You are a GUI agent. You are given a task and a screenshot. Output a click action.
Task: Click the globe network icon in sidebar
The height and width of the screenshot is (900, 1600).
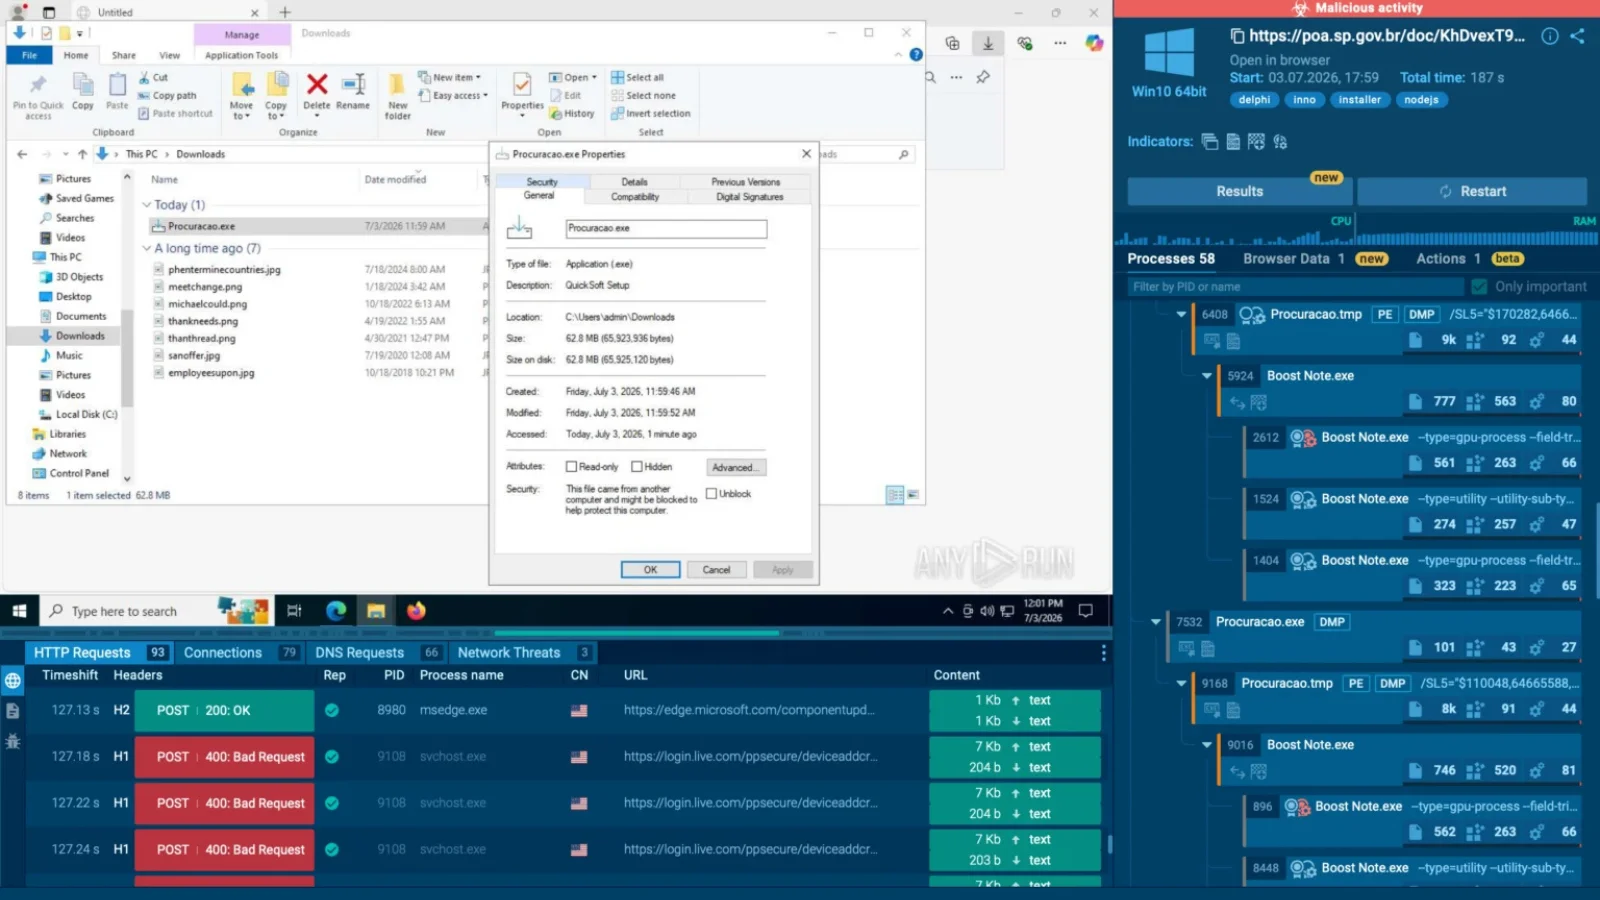pyautogui.click(x=13, y=681)
